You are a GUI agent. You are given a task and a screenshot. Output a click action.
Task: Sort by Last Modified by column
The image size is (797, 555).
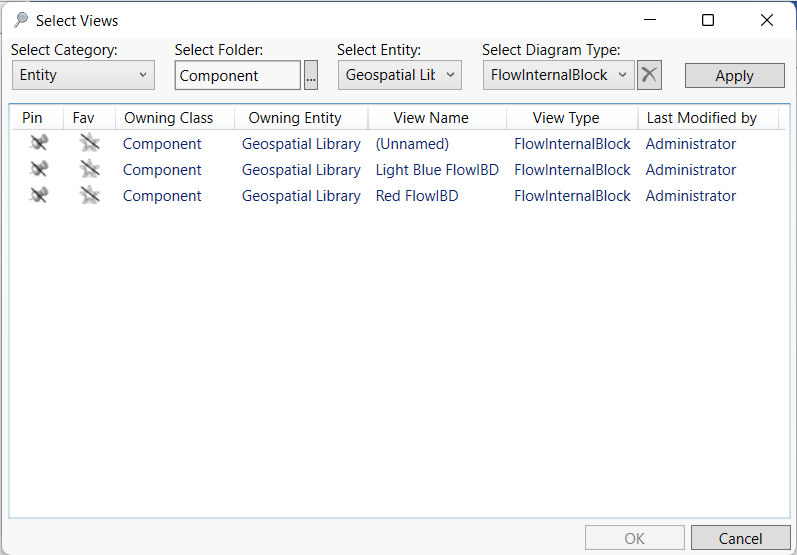click(701, 118)
